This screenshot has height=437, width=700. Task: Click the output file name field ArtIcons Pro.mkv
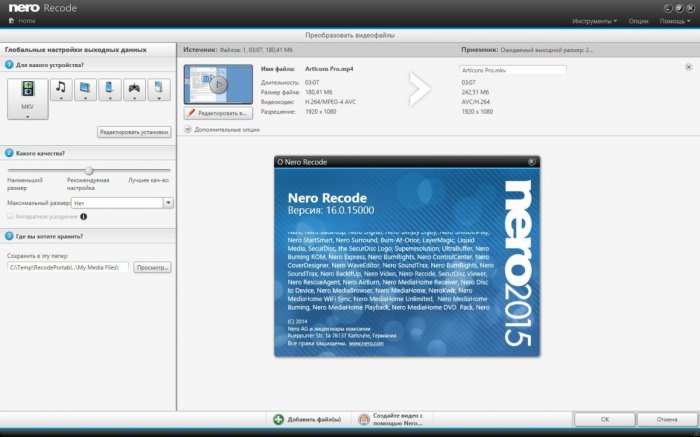click(x=512, y=70)
